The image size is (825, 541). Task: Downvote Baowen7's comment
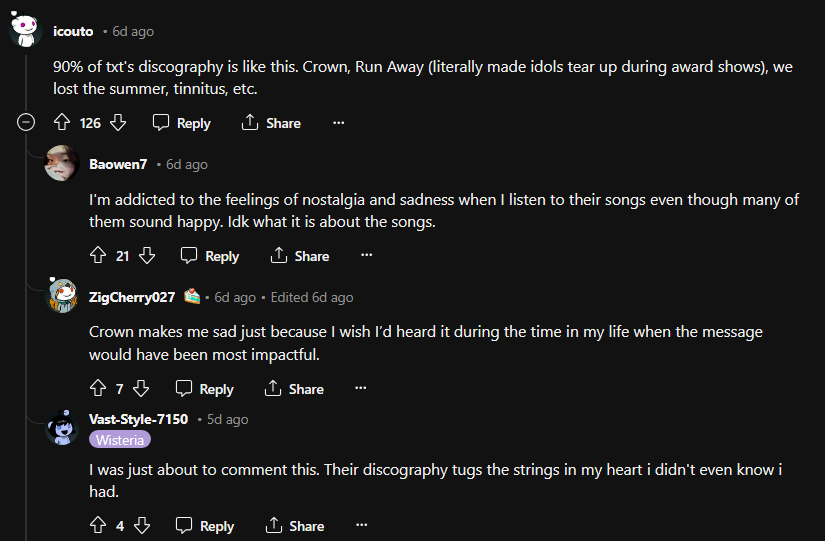click(x=147, y=256)
